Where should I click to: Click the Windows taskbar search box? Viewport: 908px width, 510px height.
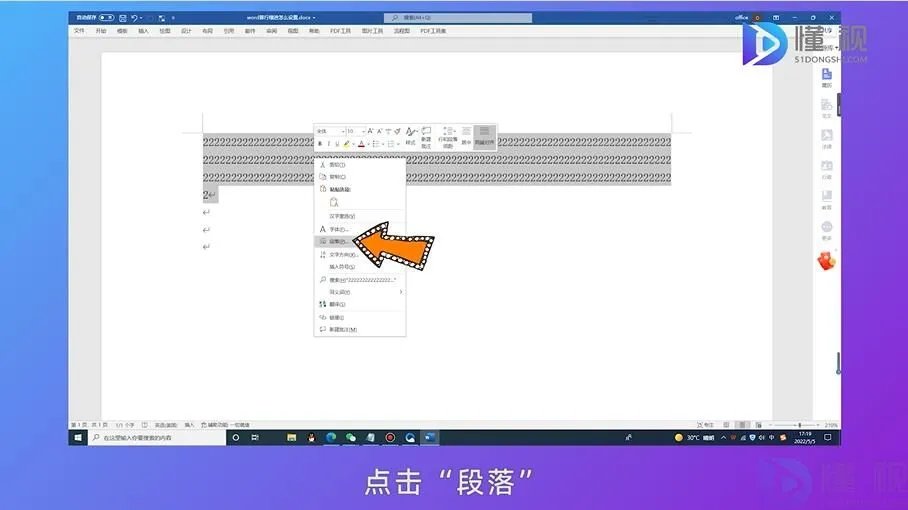156,438
